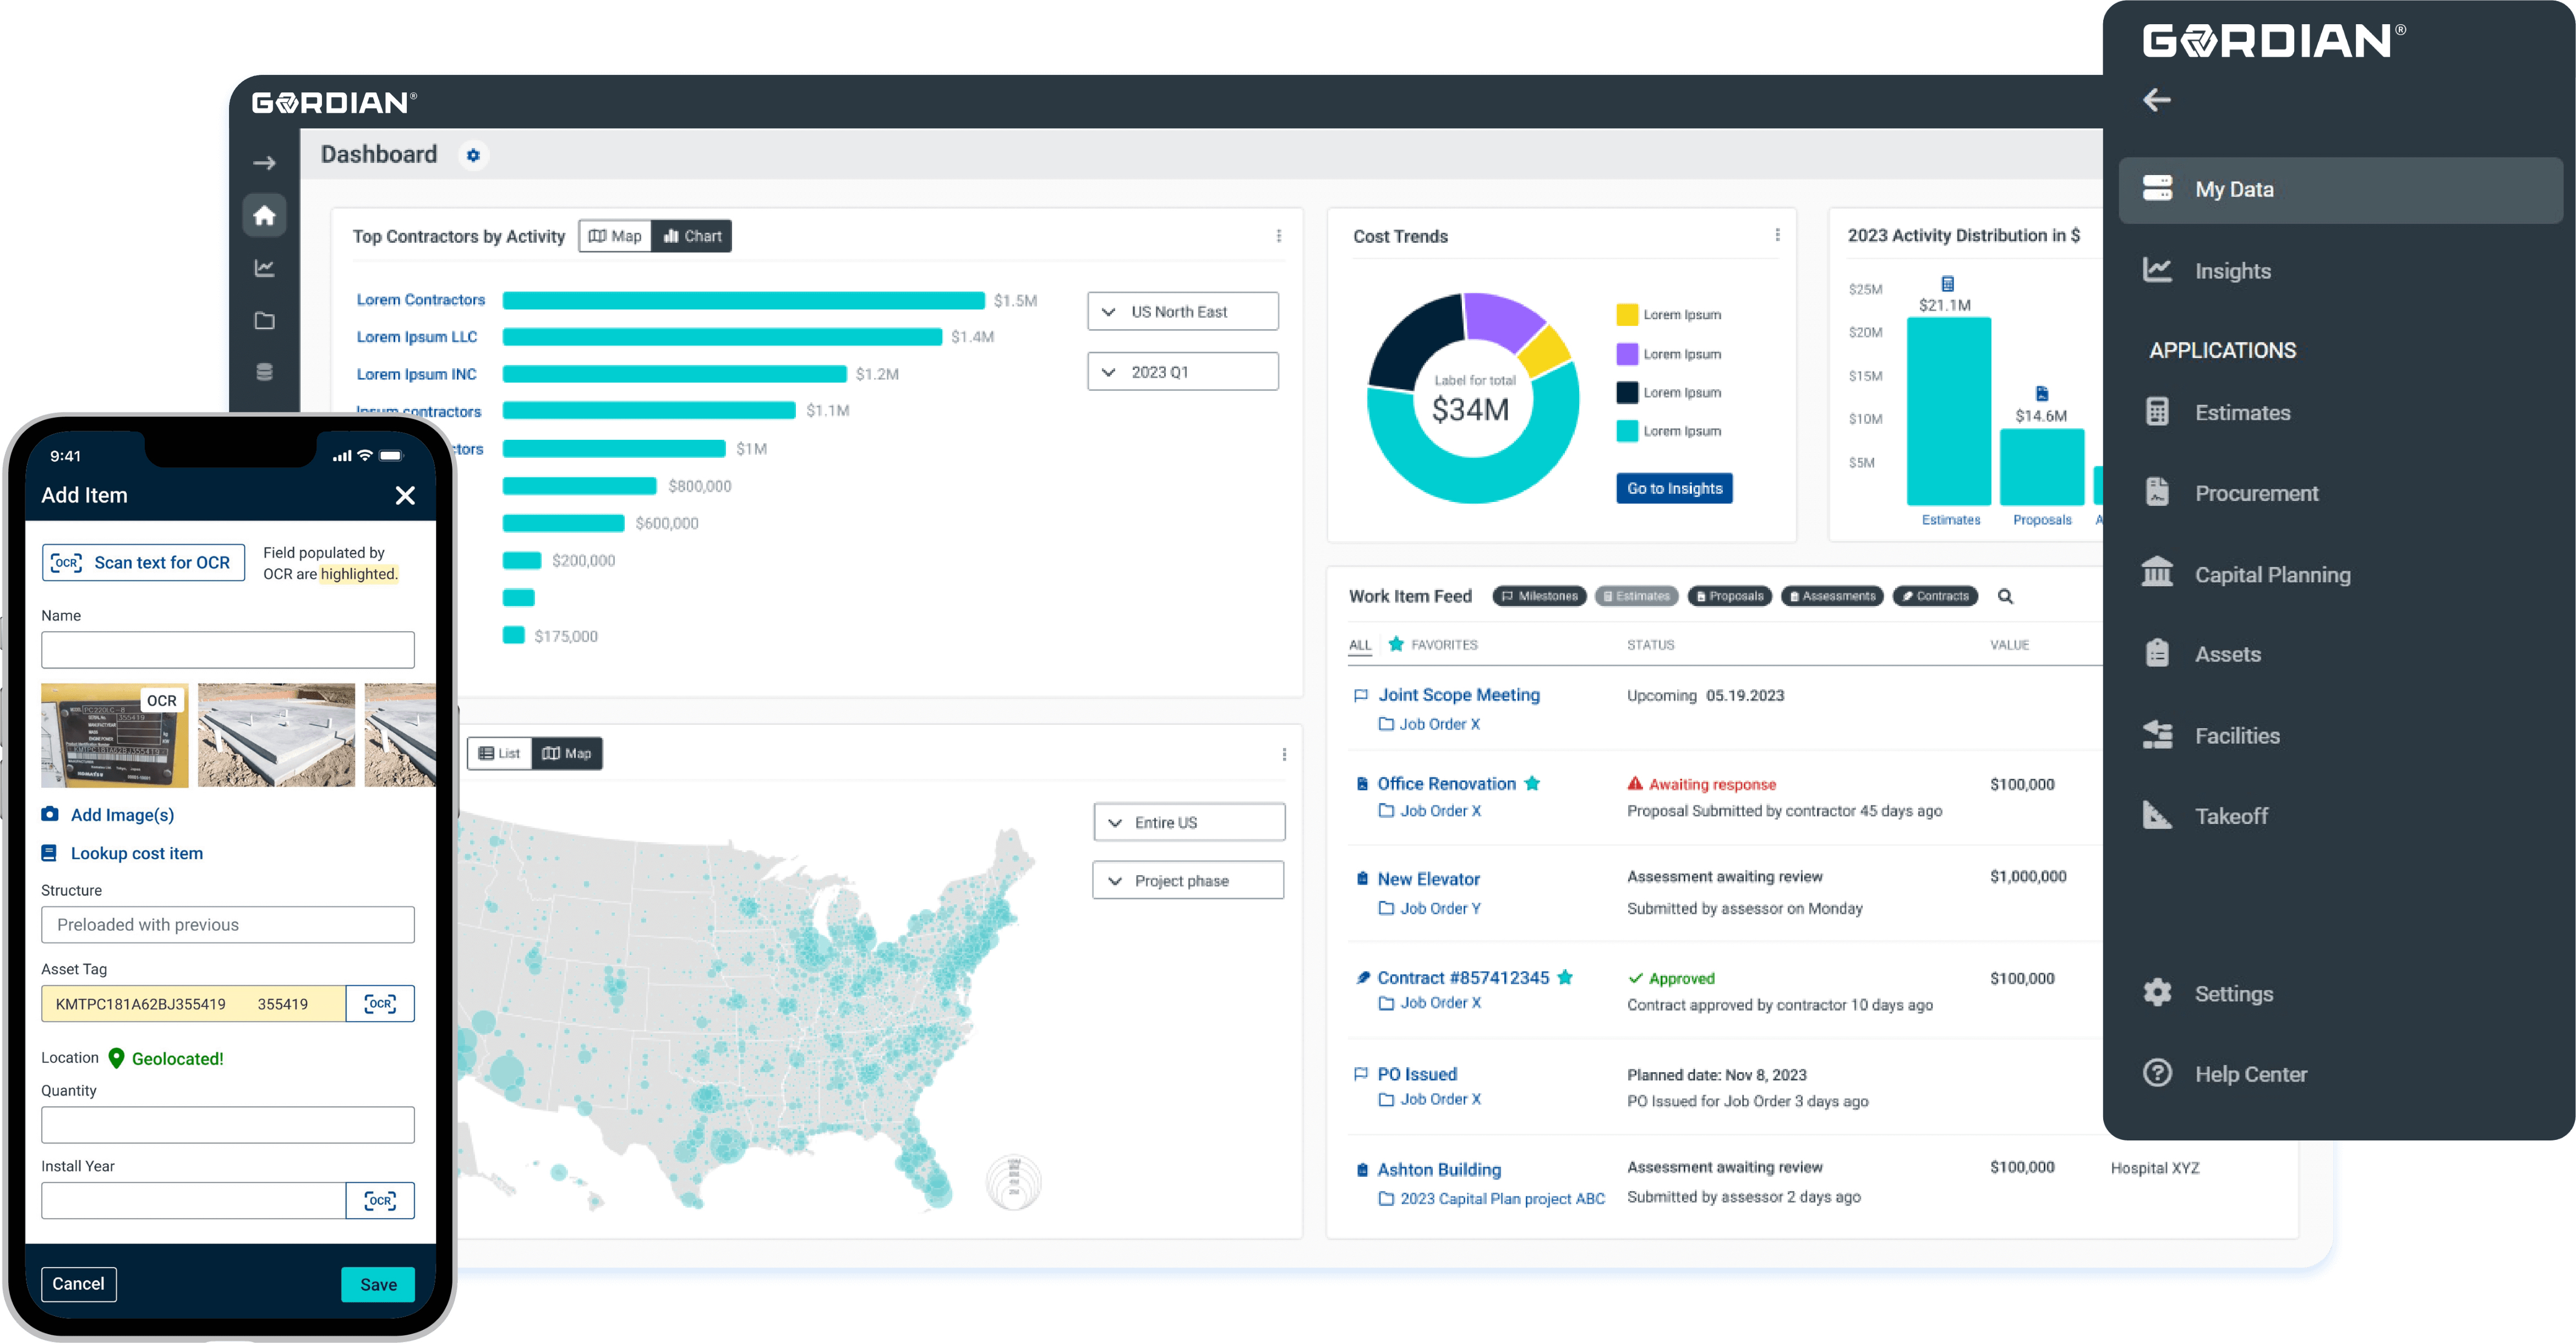The width and height of the screenshot is (2576, 1343).
Task: Open the Takeoff application
Action: pyautogui.click(x=2230, y=816)
